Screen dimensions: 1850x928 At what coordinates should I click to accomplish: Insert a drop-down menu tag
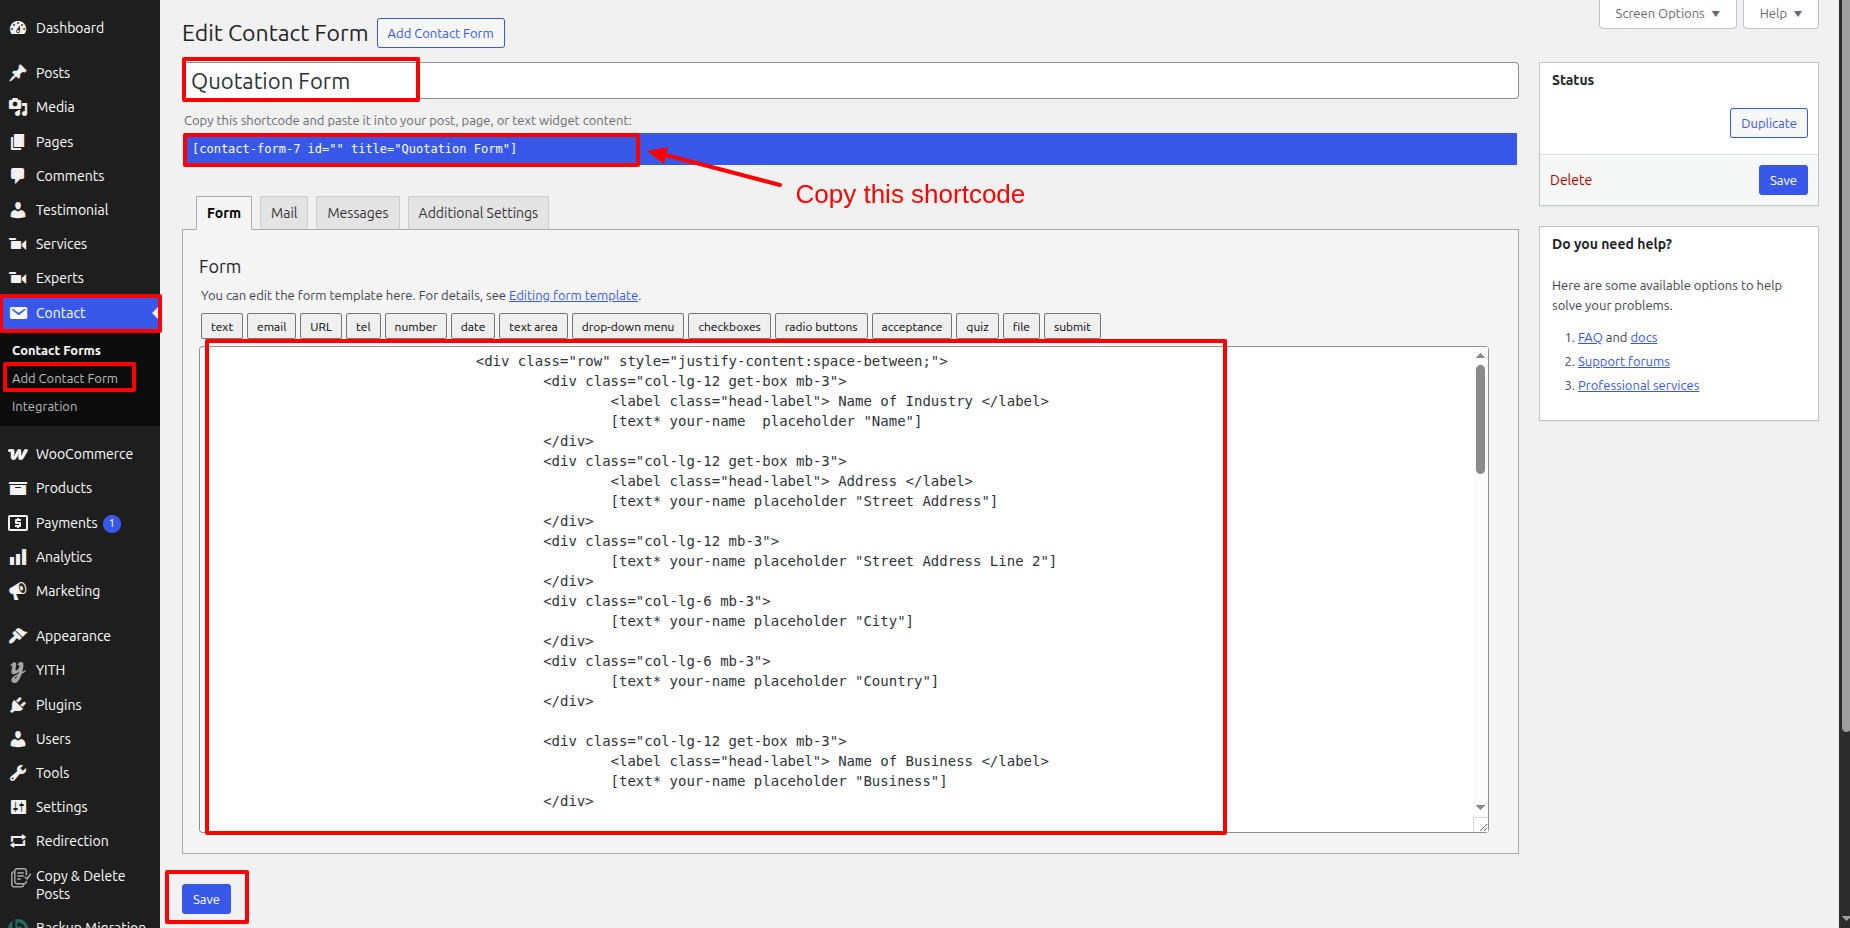pos(627,327)
